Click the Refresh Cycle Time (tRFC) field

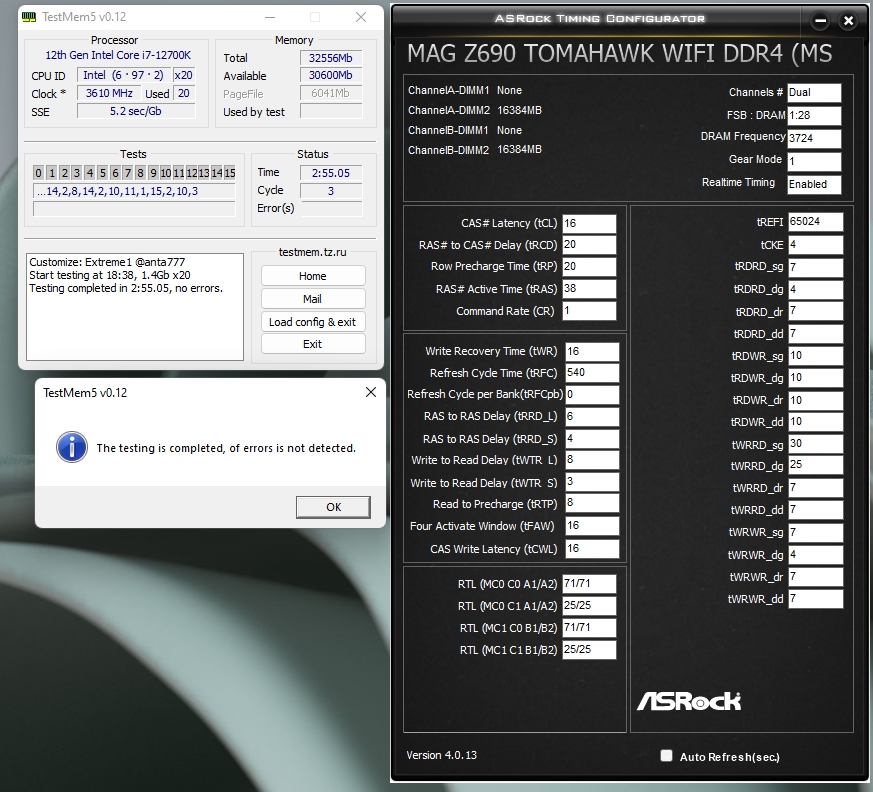[x=592, y=373]
